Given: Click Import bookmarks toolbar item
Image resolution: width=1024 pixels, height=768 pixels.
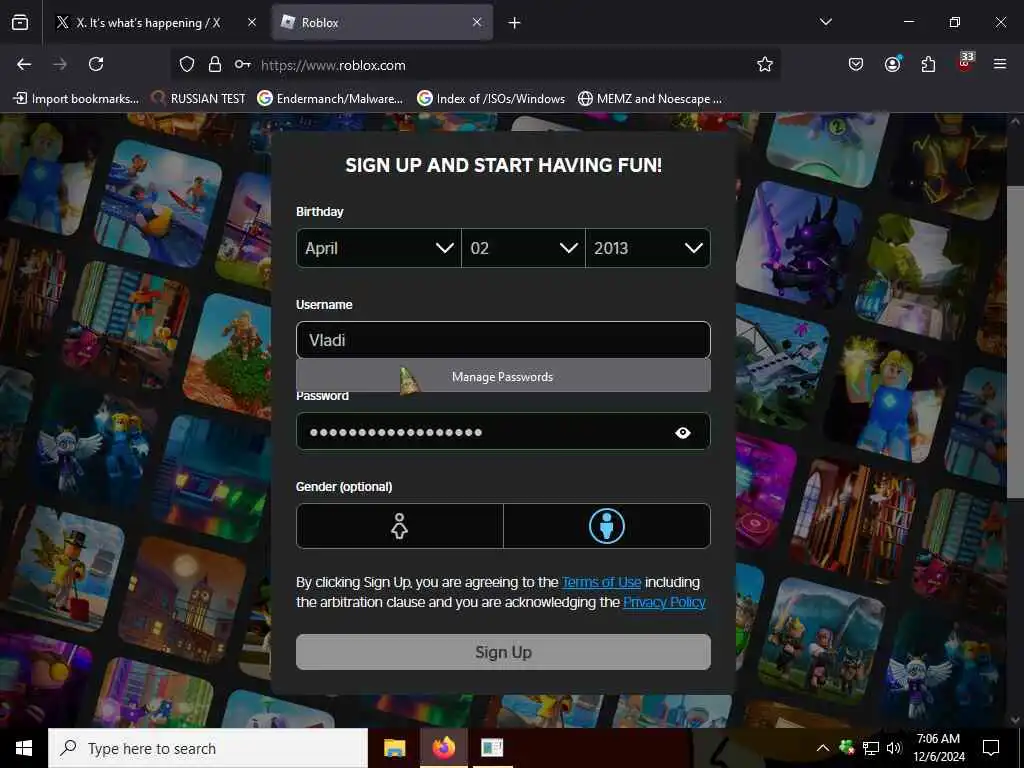Looking at the screenshot, I should [76, 99].
